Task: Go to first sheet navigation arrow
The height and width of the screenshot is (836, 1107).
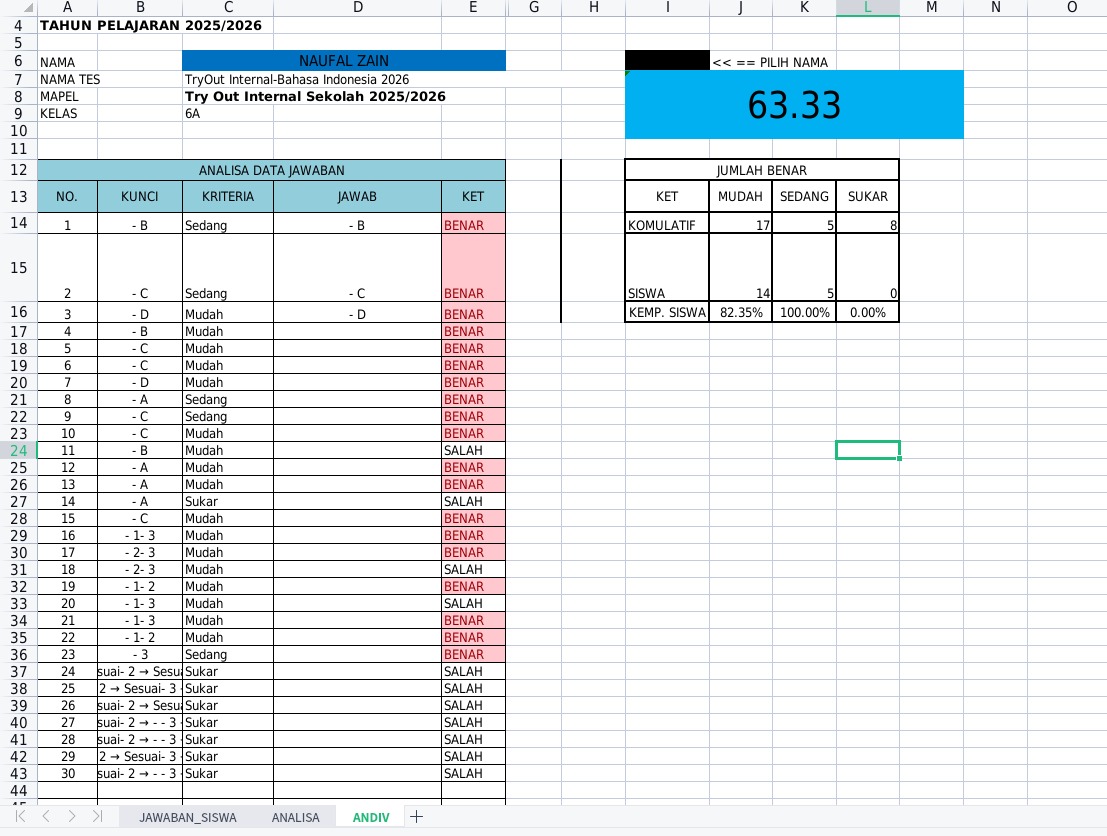Action: point(20,816)
